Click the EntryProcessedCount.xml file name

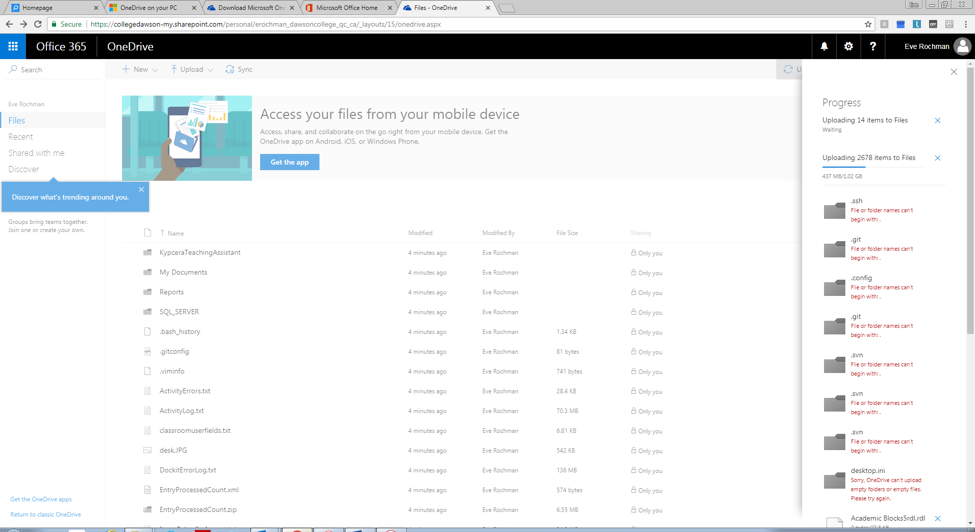199,490
